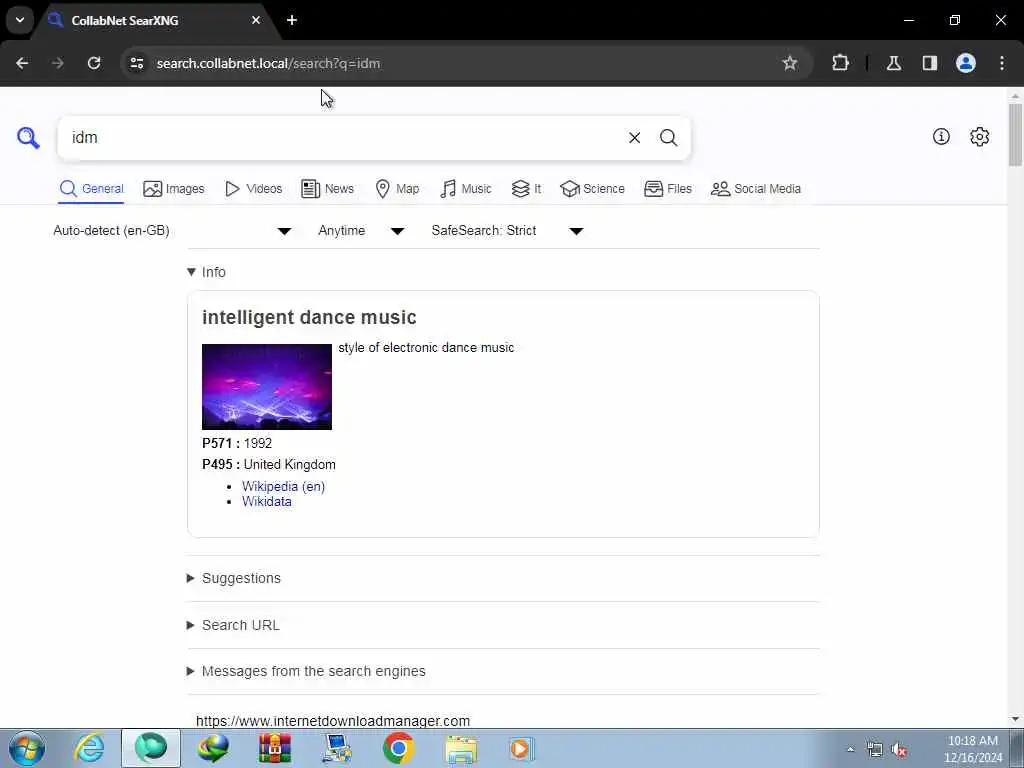Reload the current page
The width and height of the screenshot is (1024, 768).
(94, 63)
